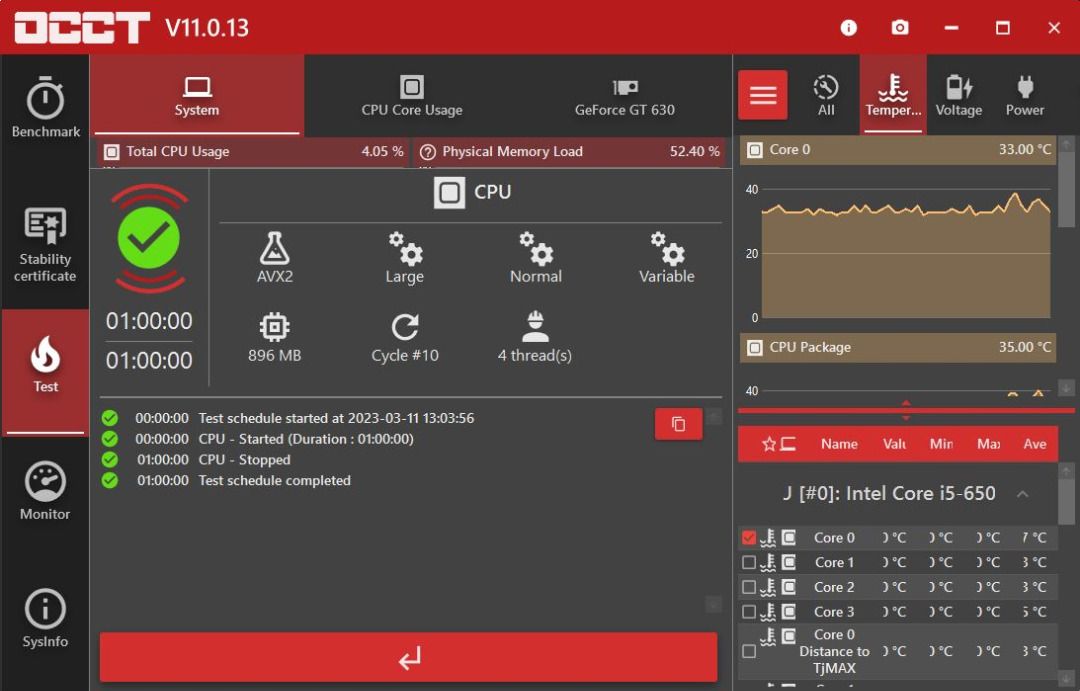The image size is (1080, 691).
Task: Click the Normal mode gears icon
Action: (536, 249)
